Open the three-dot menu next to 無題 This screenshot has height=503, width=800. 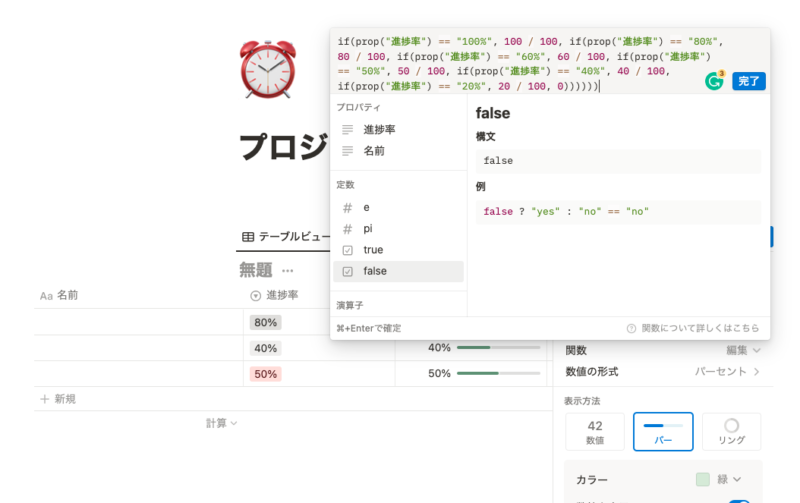point(288,271)
